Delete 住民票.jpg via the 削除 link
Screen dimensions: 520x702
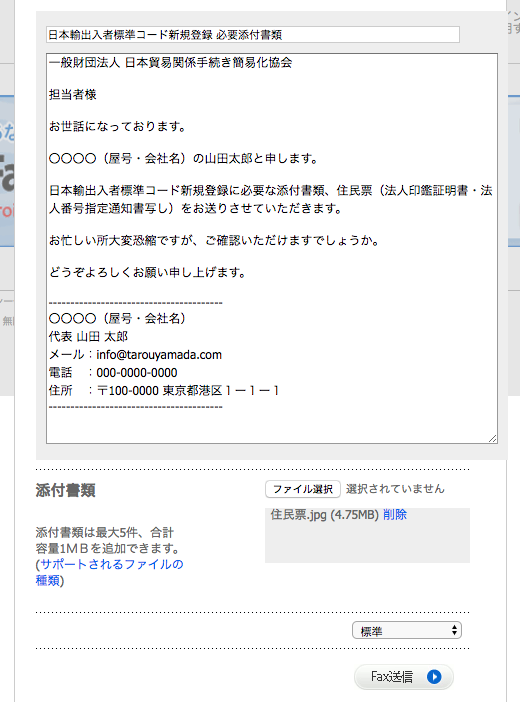click(395, 514)
